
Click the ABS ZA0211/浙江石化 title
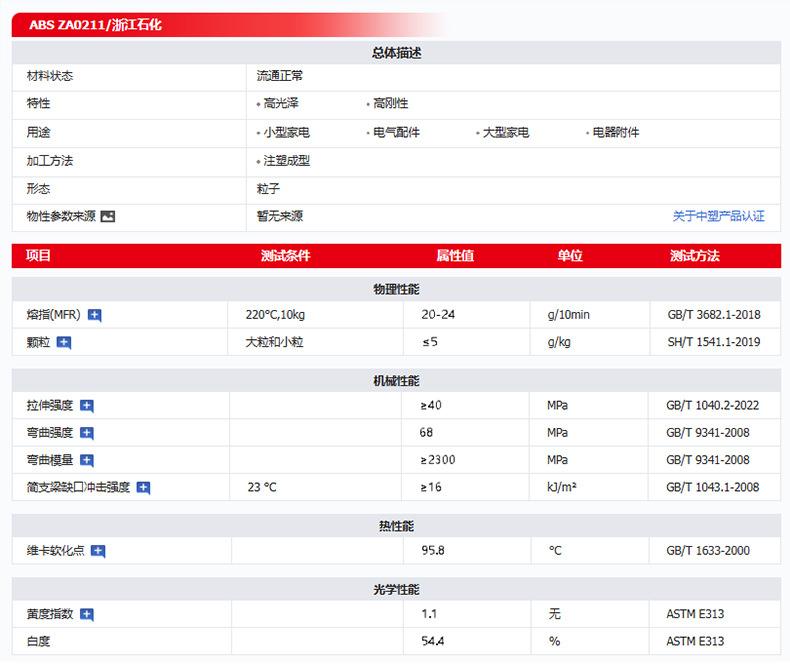[96, 25]
